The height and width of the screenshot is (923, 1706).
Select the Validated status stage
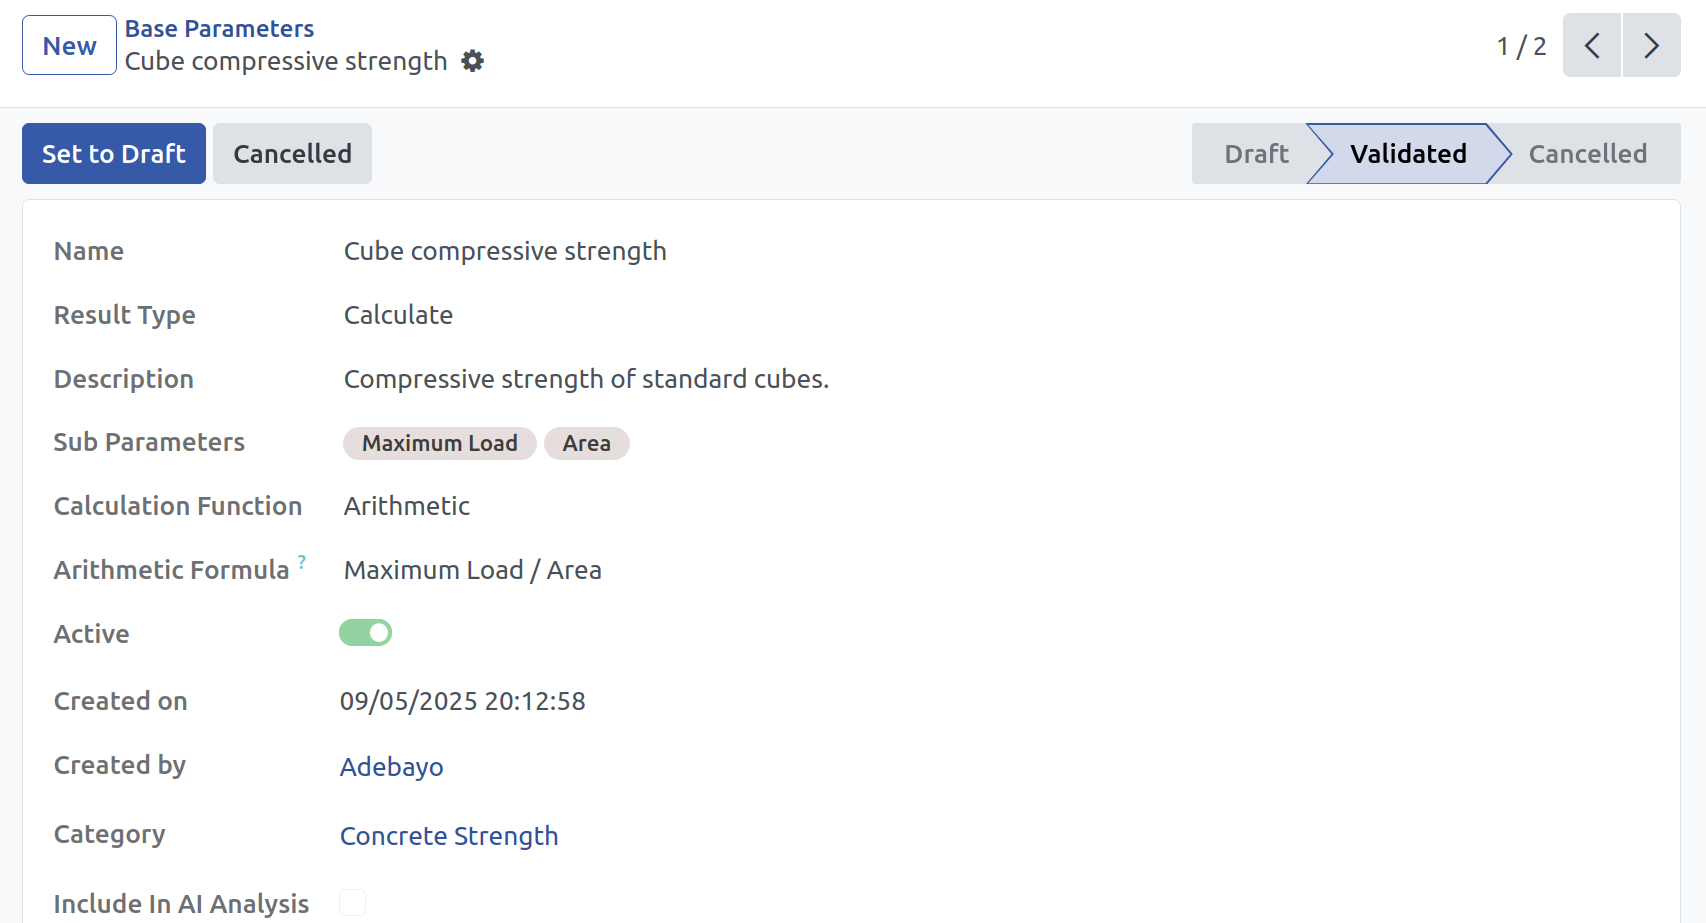click(1408, 153)
